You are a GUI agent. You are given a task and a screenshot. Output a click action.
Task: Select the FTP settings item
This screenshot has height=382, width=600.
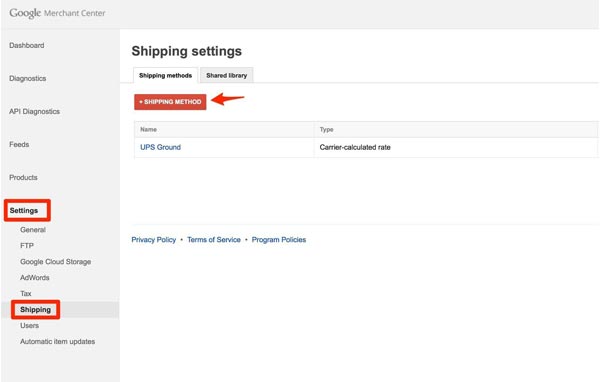[x=27, y=245]
